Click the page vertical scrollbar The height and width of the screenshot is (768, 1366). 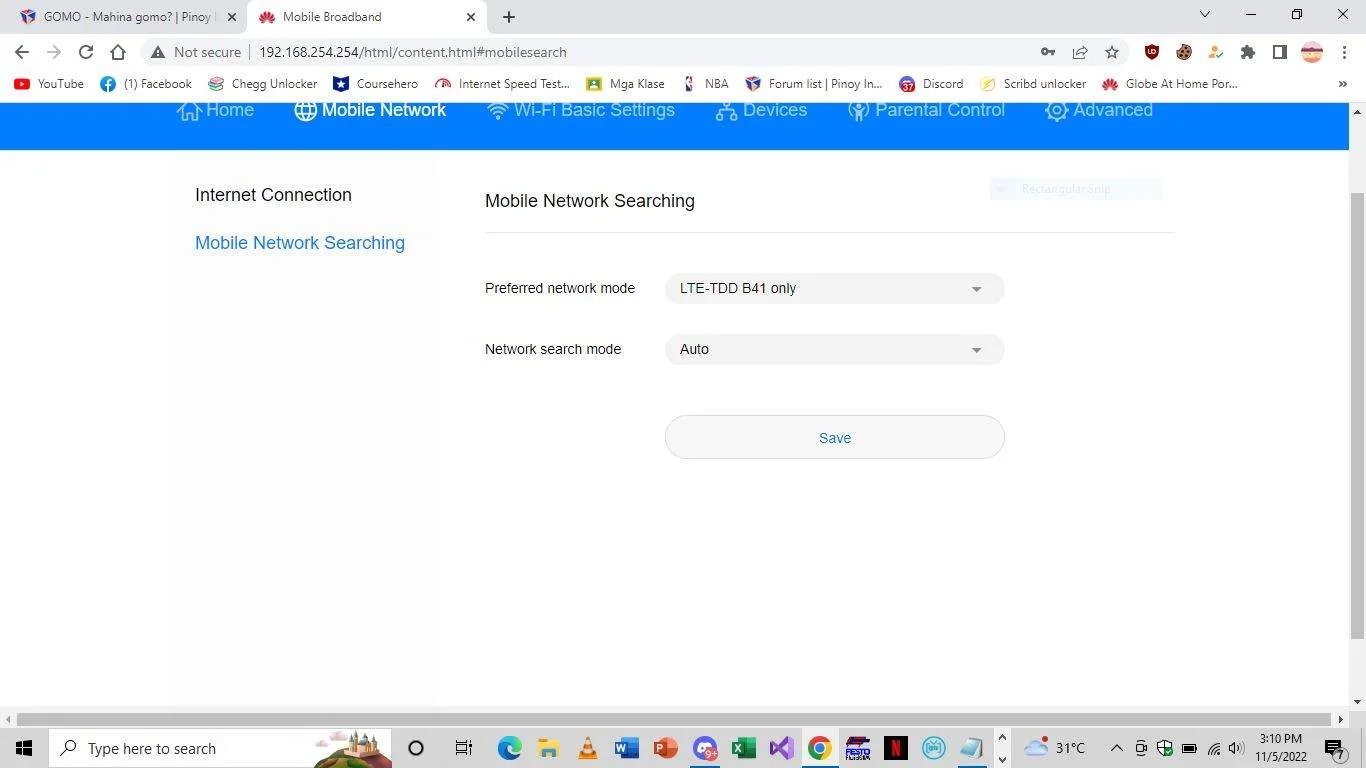tap(1357, 415)
